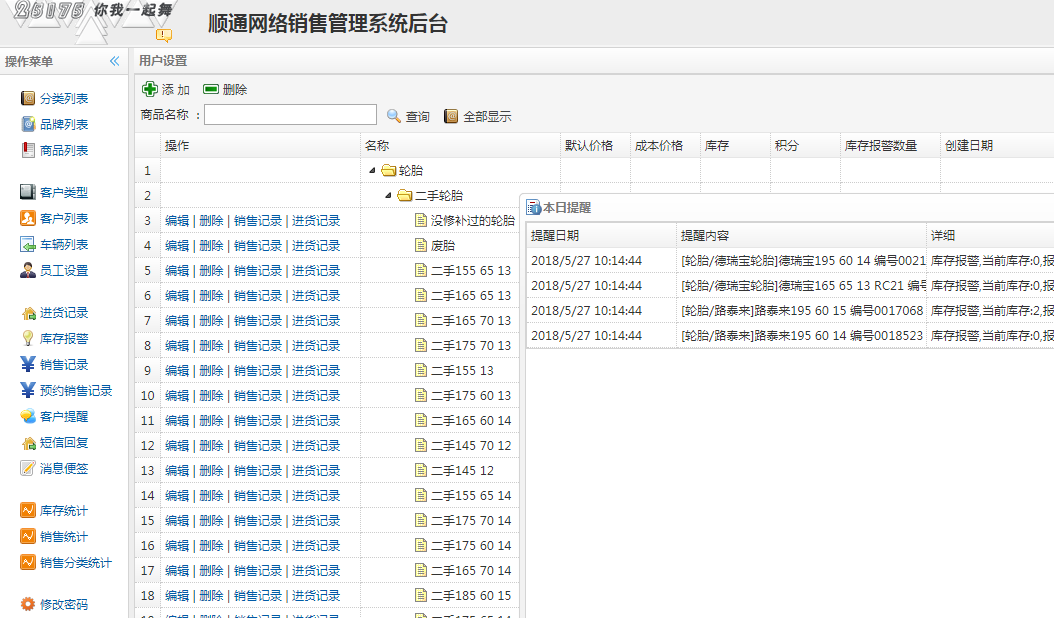Click the green Add (添加) icon
This screenshot has width=1054, height=618.
pyautogui.click(x=150, y=89)
